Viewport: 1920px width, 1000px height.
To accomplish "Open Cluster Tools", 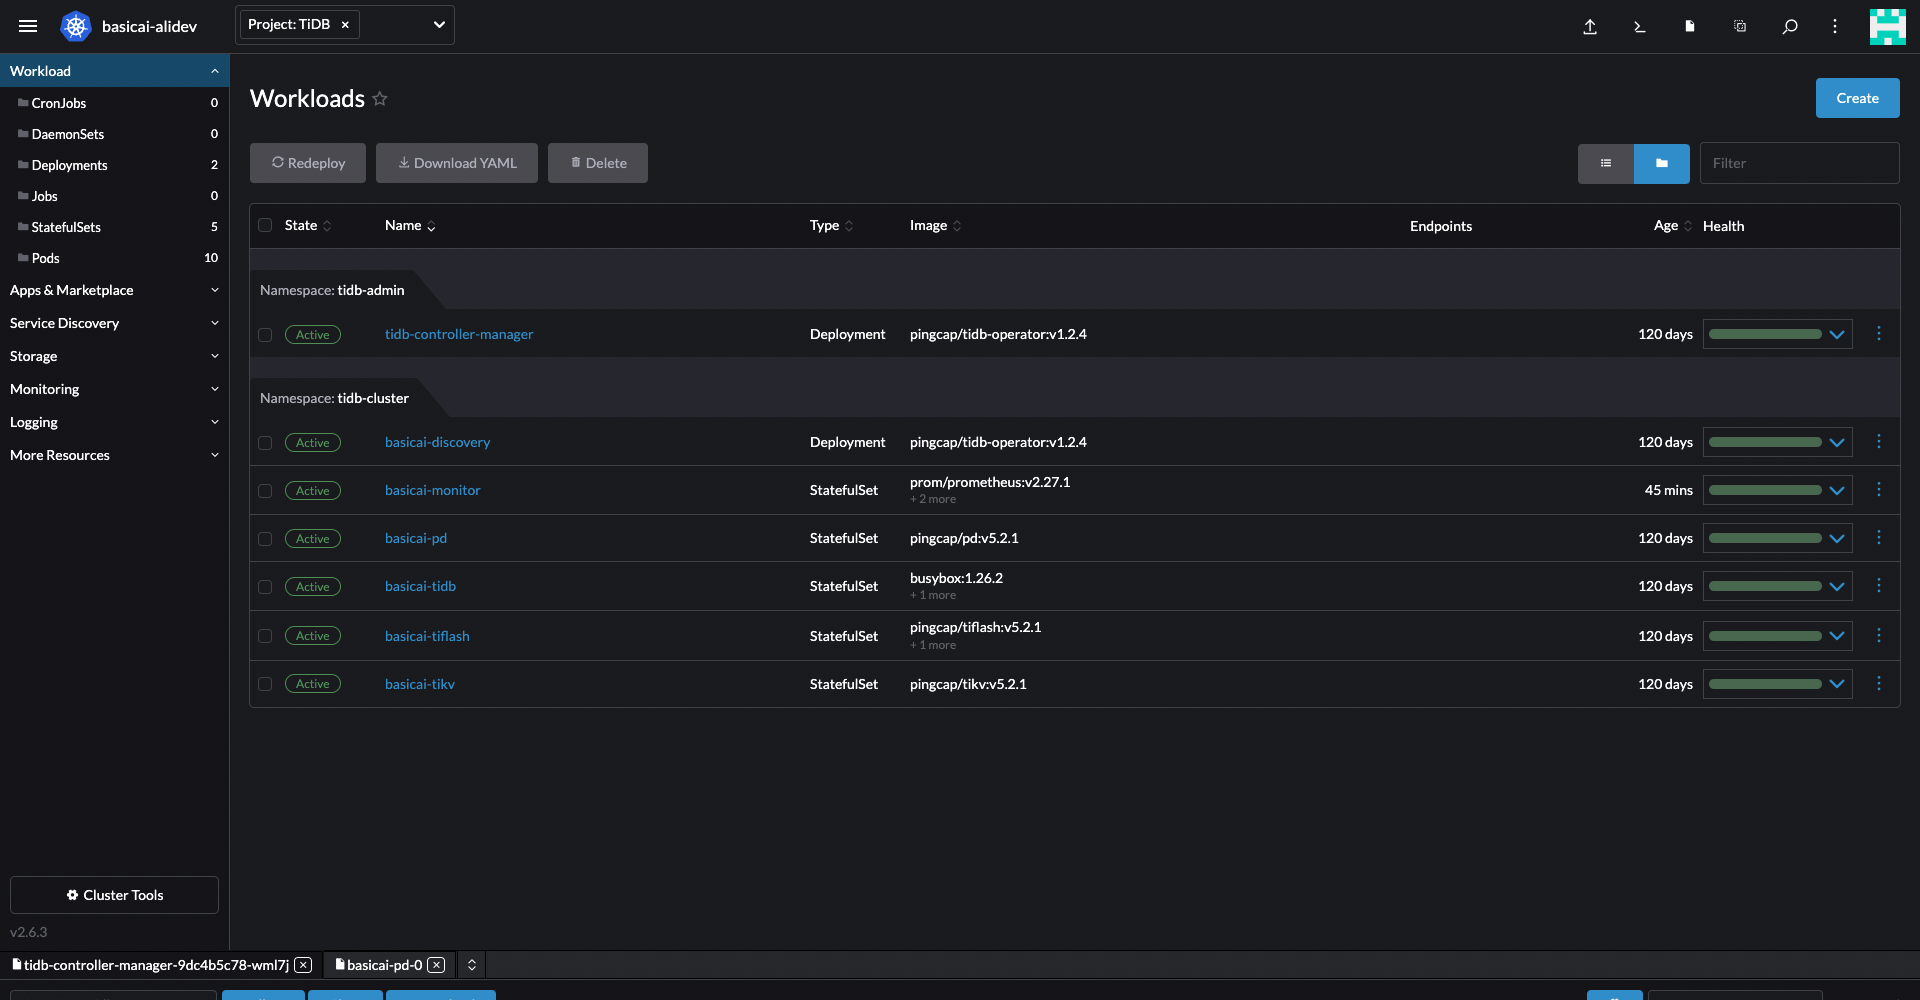I will coord(114,895).
